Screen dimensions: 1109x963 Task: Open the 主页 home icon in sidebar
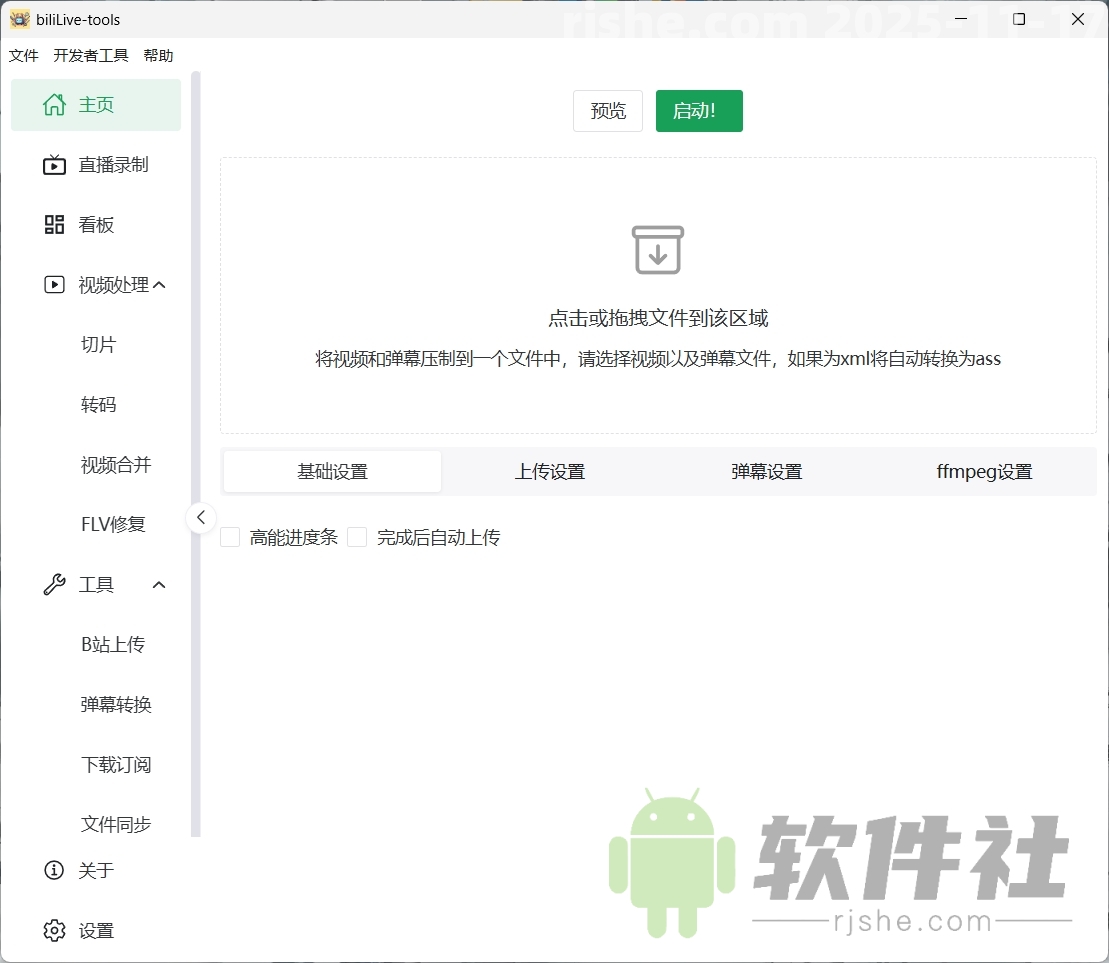point(53,104)
